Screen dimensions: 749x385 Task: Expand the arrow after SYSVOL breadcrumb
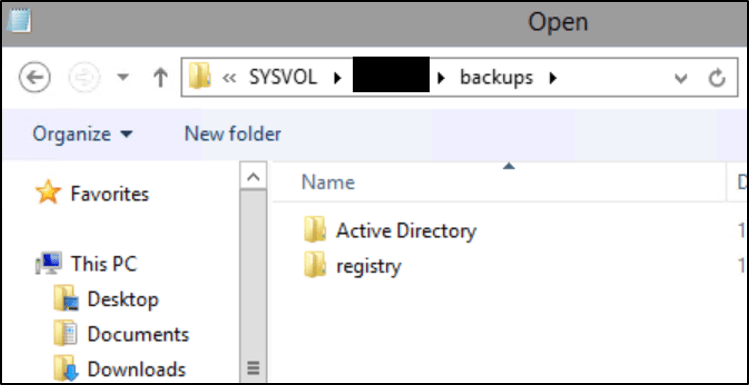tap(338, 77)
